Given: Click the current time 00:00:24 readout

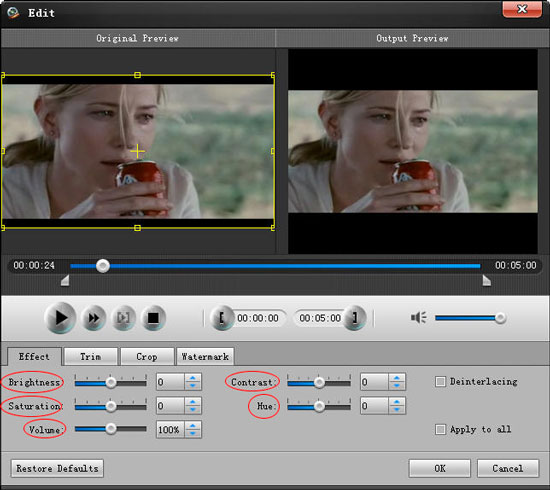Looking at the screenshot, I should tap(34, 265).
